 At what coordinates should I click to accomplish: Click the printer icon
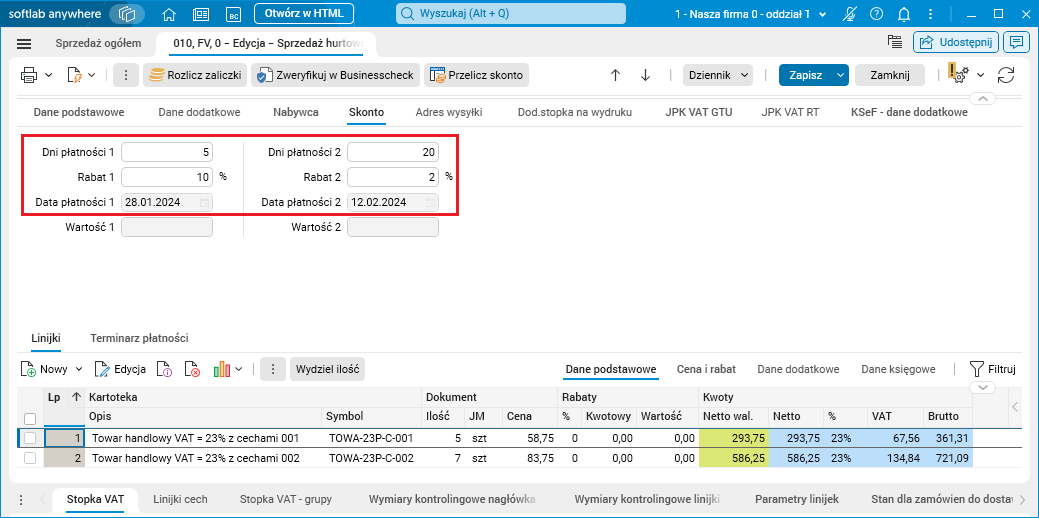tap(29, 76)
